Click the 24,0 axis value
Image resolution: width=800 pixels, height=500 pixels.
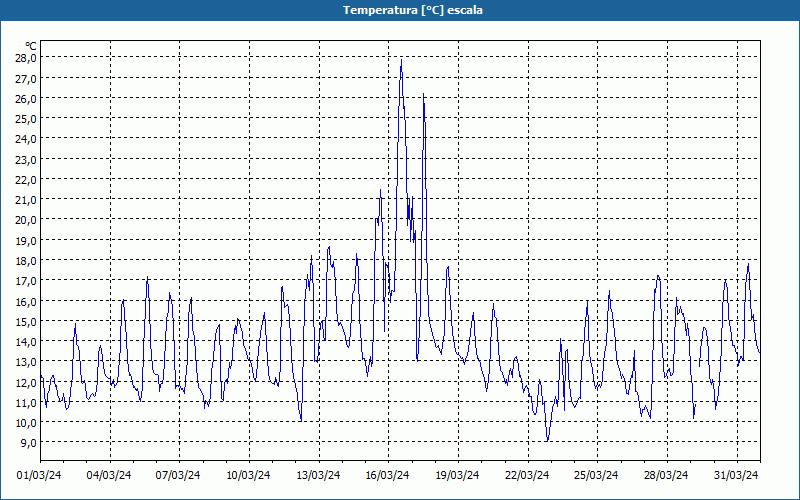click(x=26, y=139)
